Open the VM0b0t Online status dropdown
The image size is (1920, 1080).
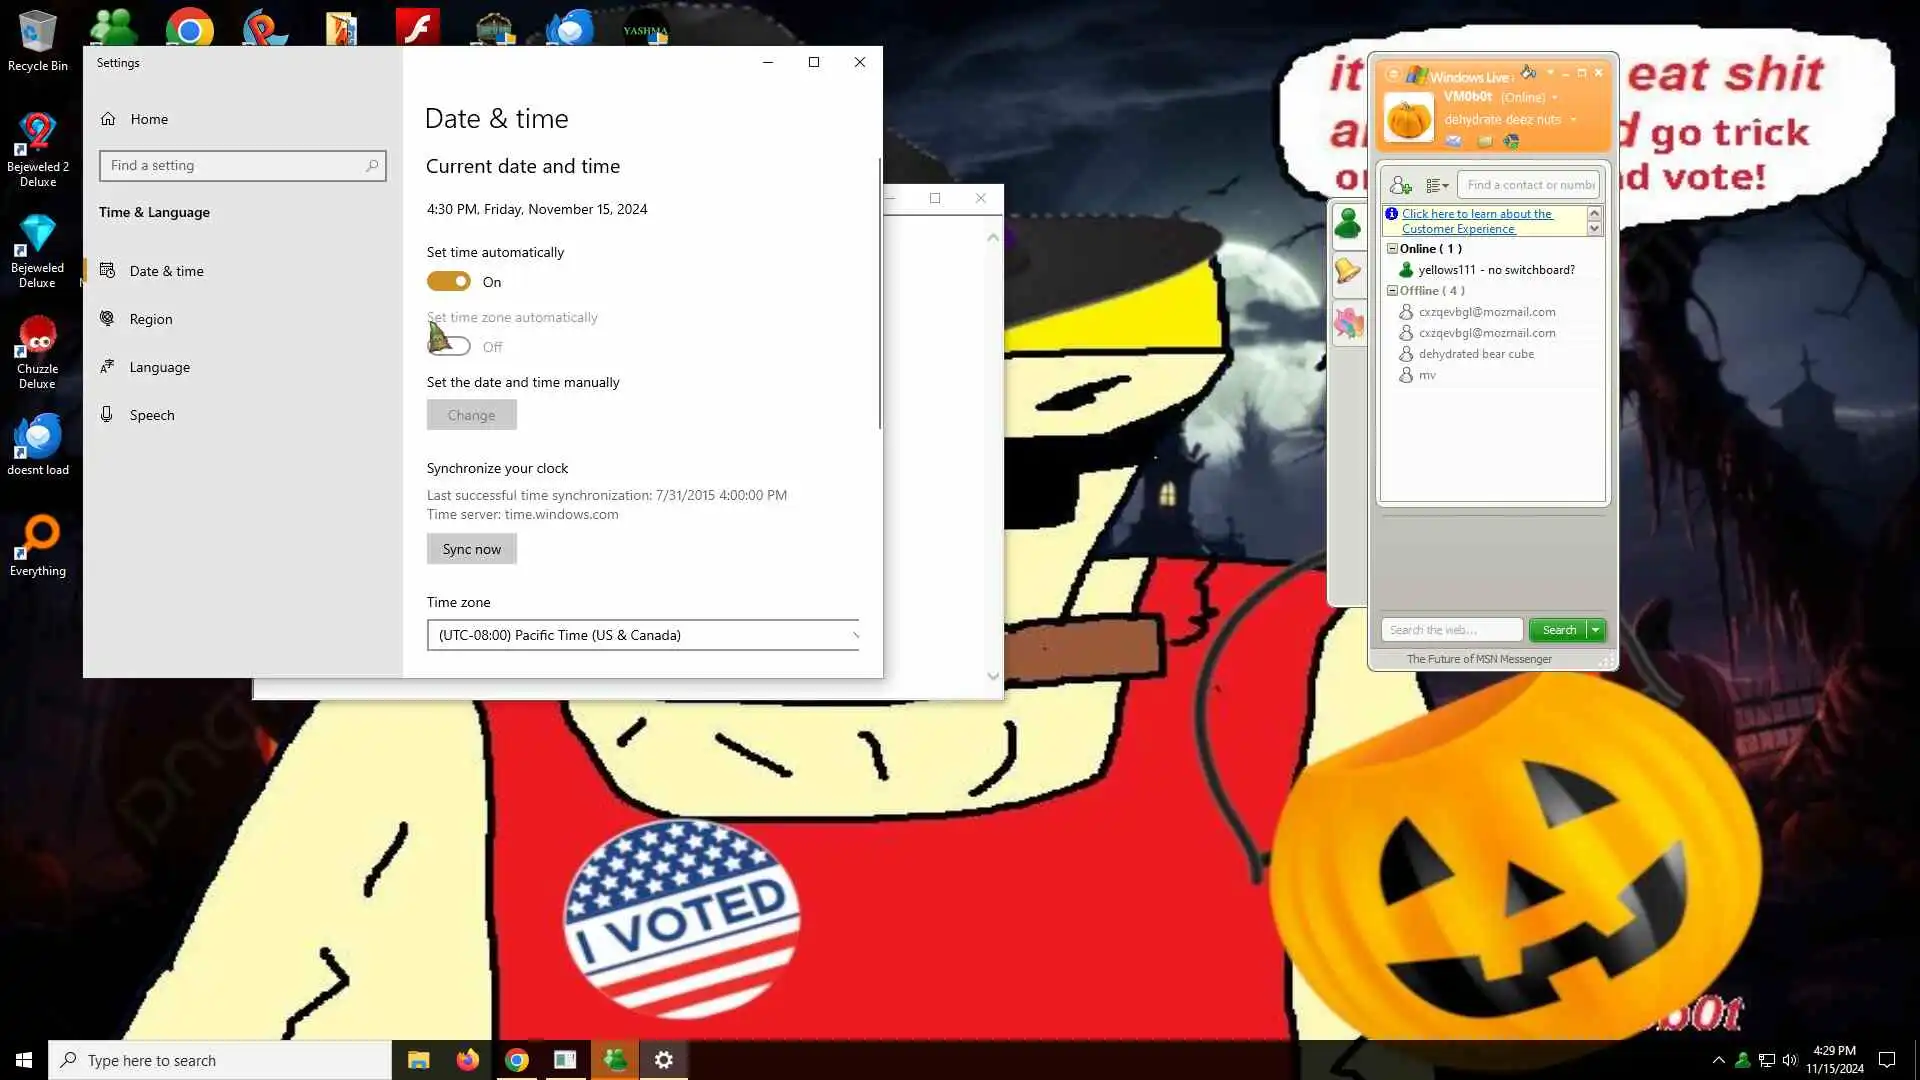(x=1554, y=98)
